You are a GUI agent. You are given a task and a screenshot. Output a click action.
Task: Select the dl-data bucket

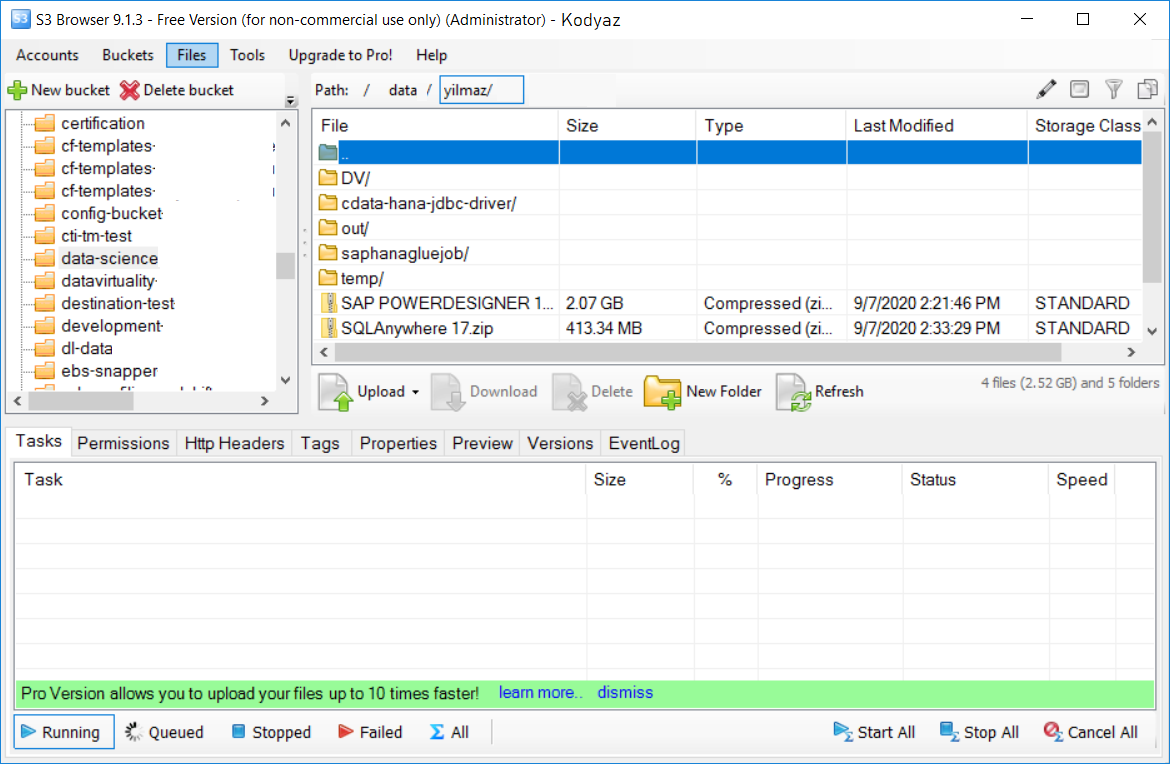click(87, 348)
